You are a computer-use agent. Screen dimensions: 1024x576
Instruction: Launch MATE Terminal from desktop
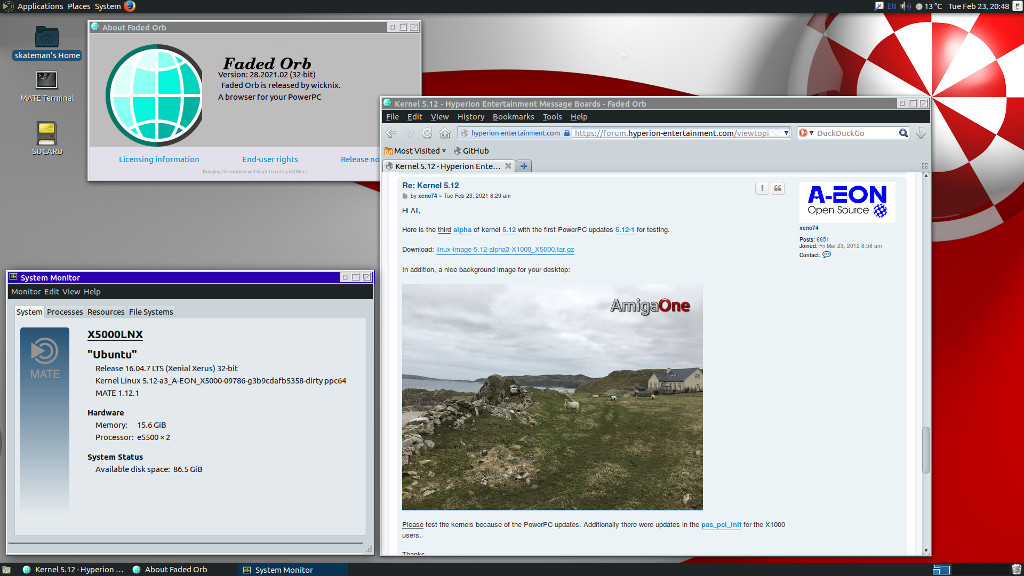(x=46, y=86)
